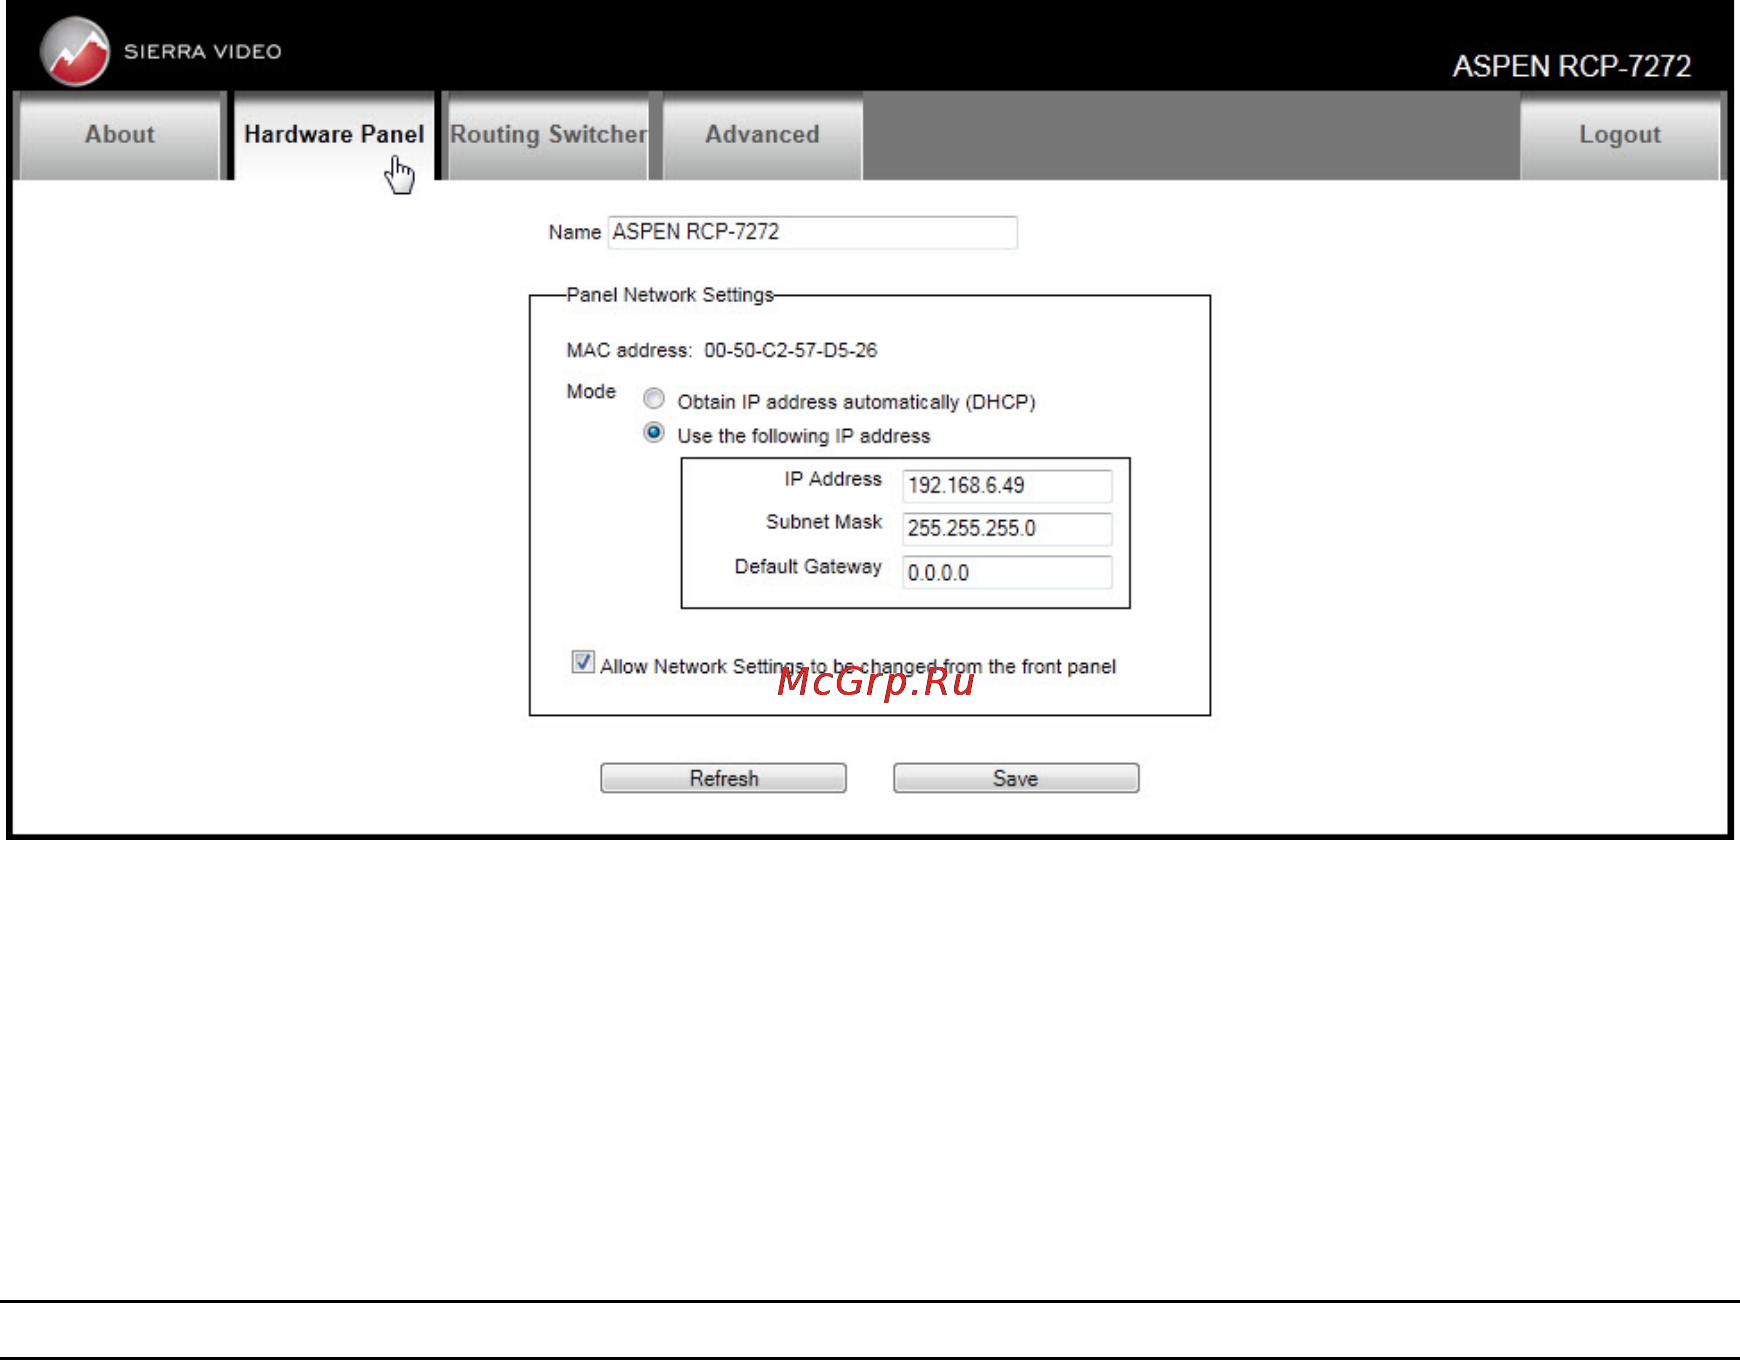Select Use the following IP address
The width and height of the screenshot is (1740, 1360).
tap(654, 433)
